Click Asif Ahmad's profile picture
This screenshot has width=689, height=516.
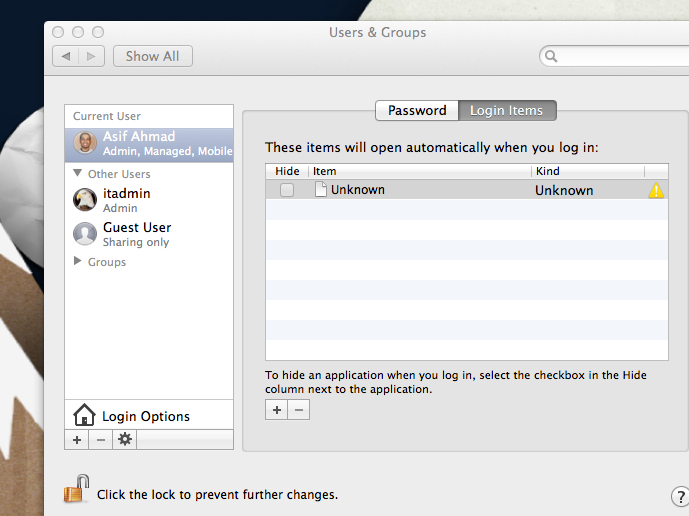tap(85, 143)
